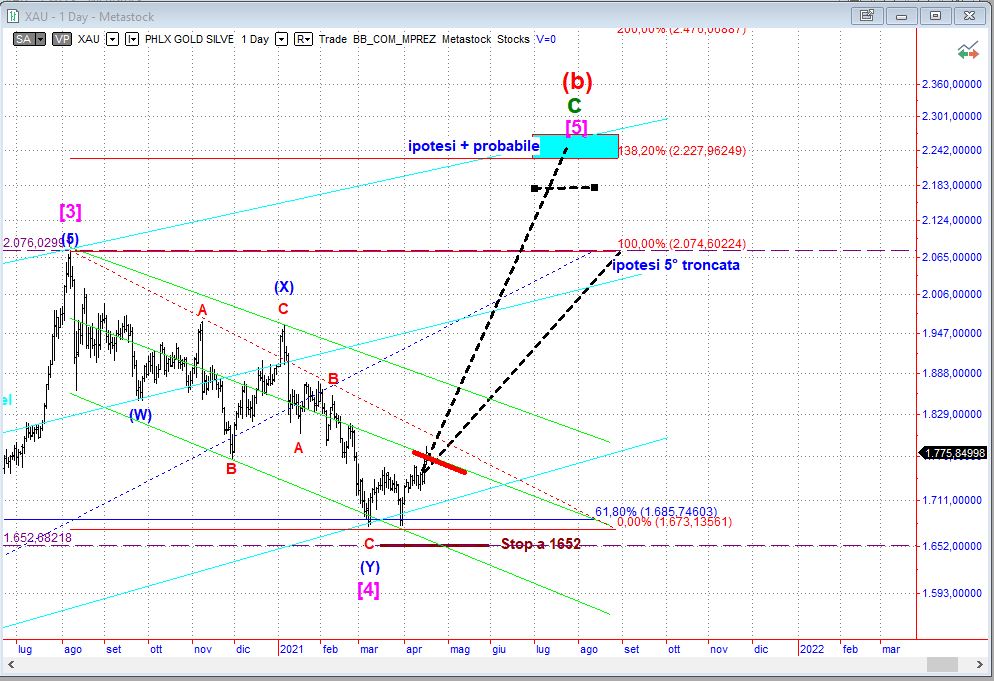Screen dimensions: 994x681
Task: Click the Metastock chart window icon
Action: tap(13, 16)
